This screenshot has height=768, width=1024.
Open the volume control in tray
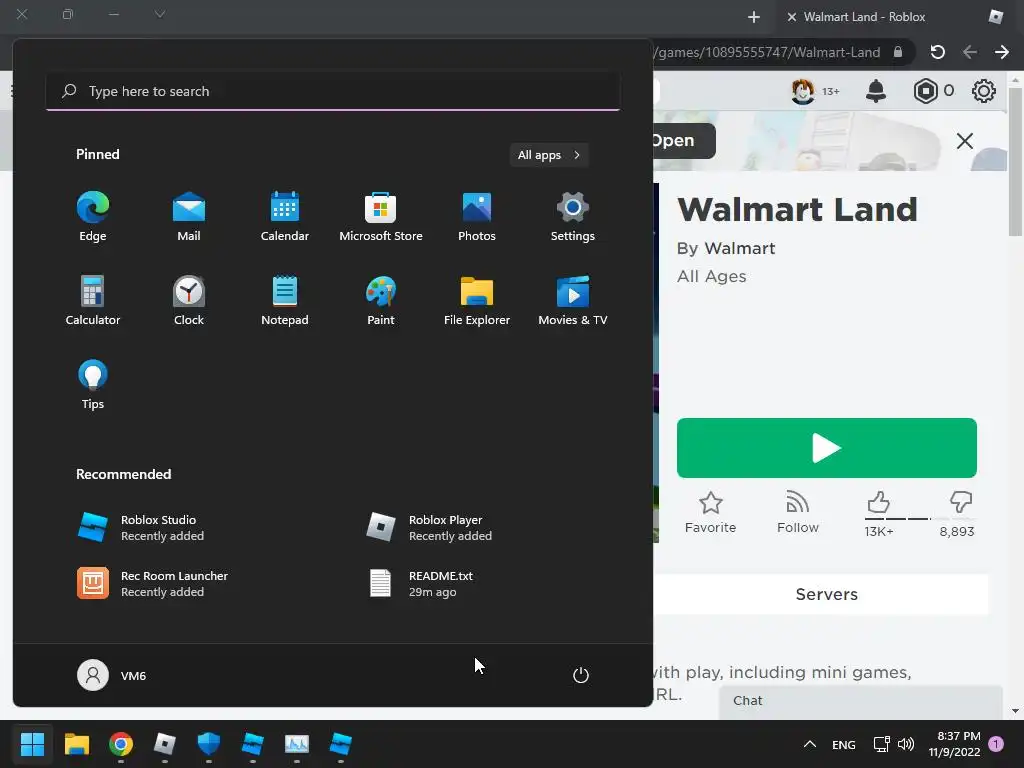pyautogui.click(x=906, y=744)
